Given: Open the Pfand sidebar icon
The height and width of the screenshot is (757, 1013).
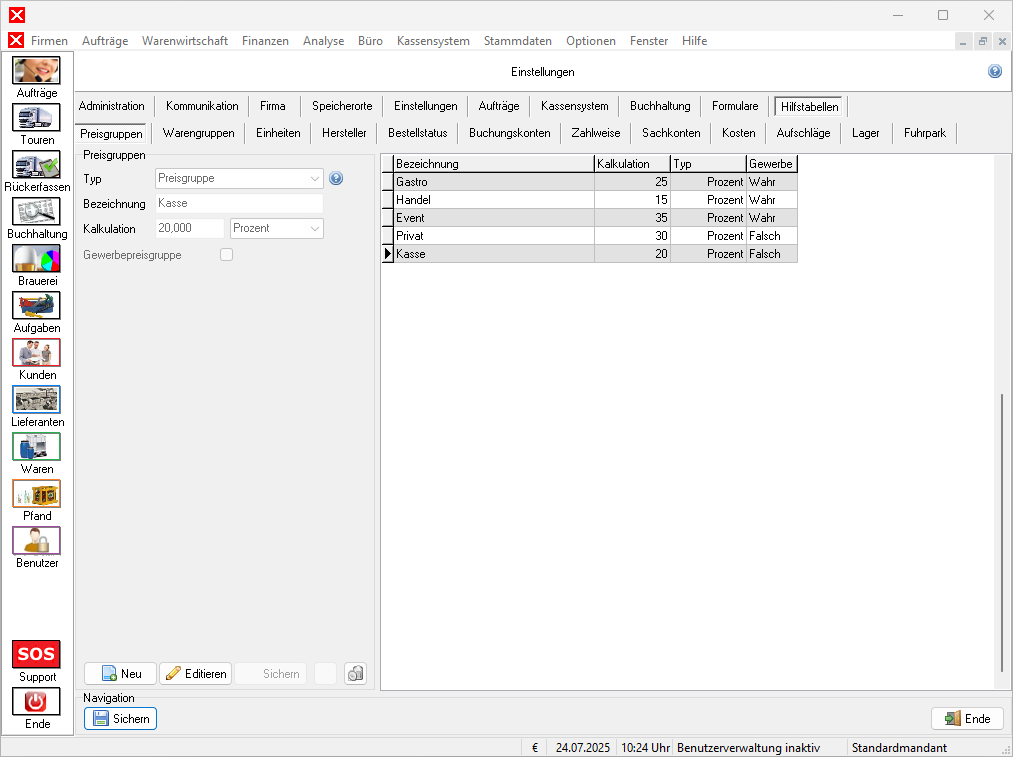Looking at the screenshot, I should pyautogui.click(x=37, y=494).
